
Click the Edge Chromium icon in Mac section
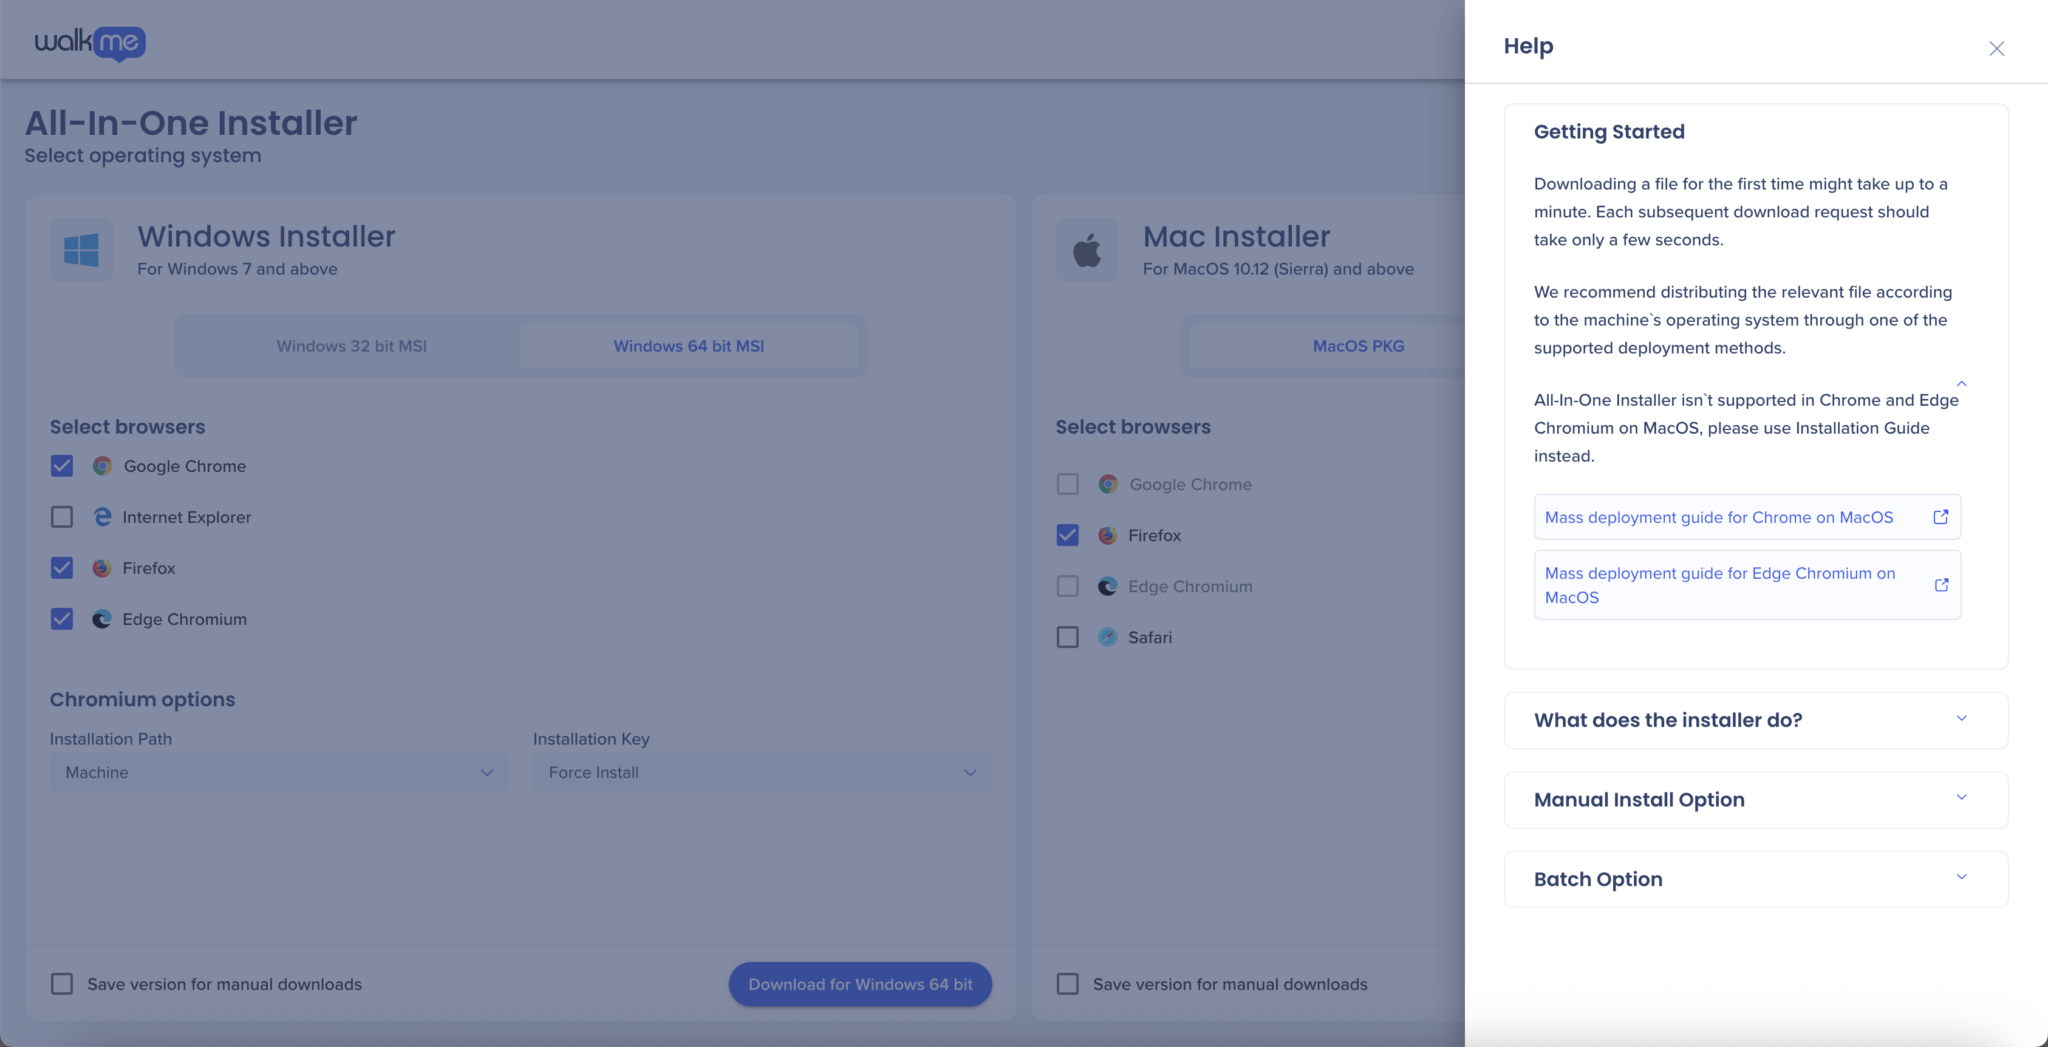pyautogui.click(x=1107, y=586)
